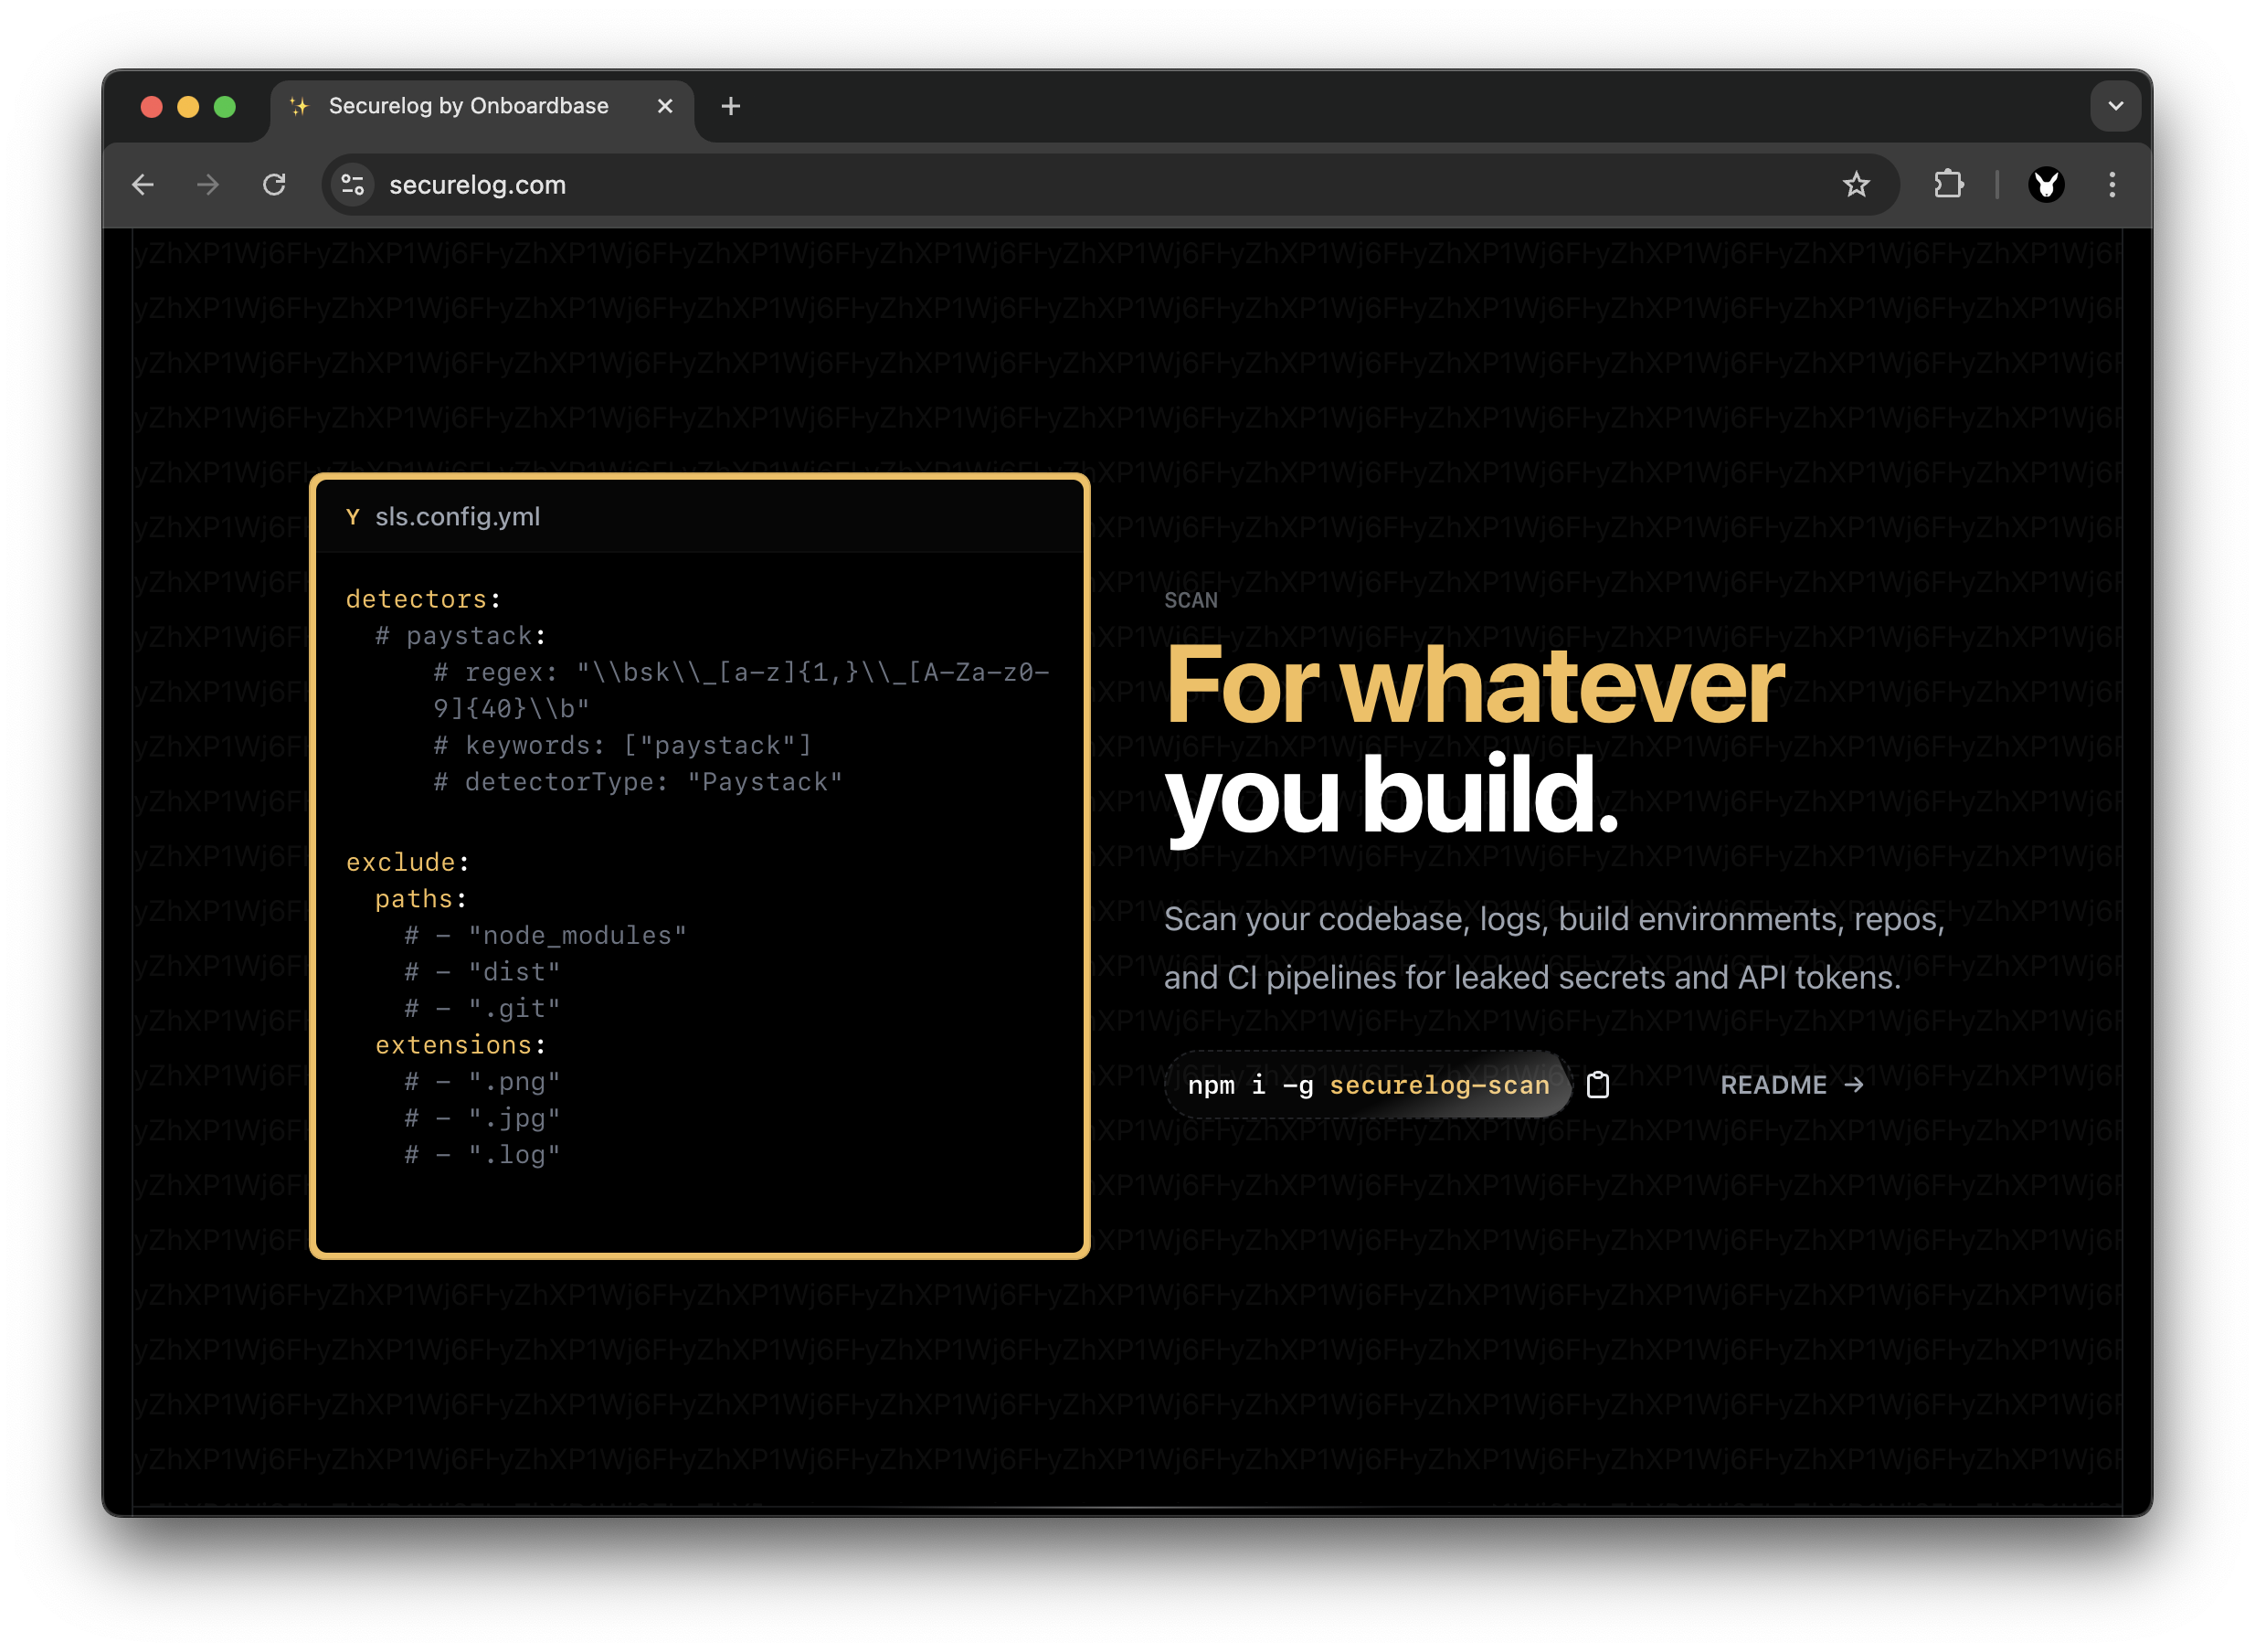This screenshot has width=2255, height=1652.
Task: Click the "Scan your codebase, logs" description text
Action: pyautogui.click(x=1555, y=948)
